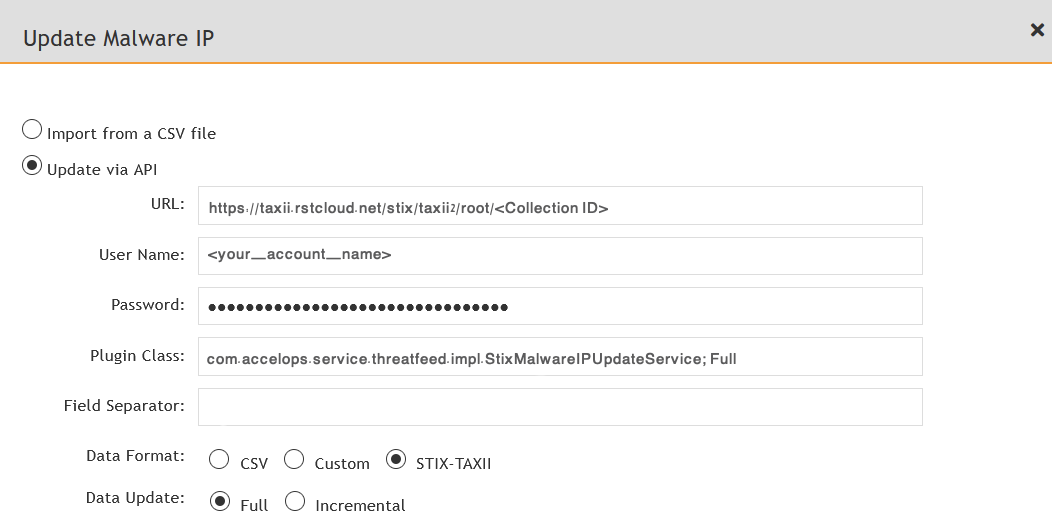Click the empty Field Separator box

click(x=560, y=407)
